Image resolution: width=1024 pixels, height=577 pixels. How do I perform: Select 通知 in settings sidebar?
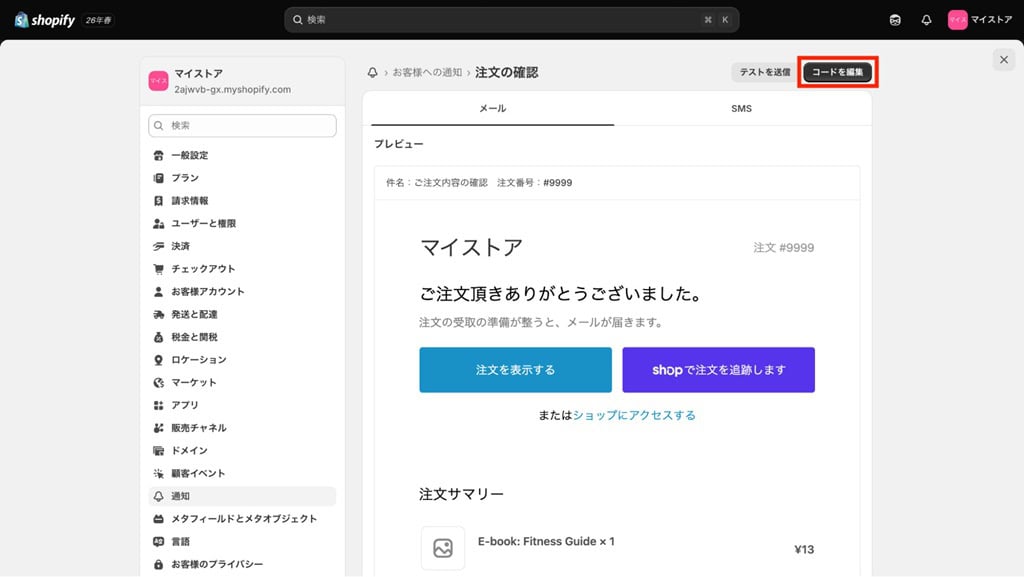click(242, 496)
